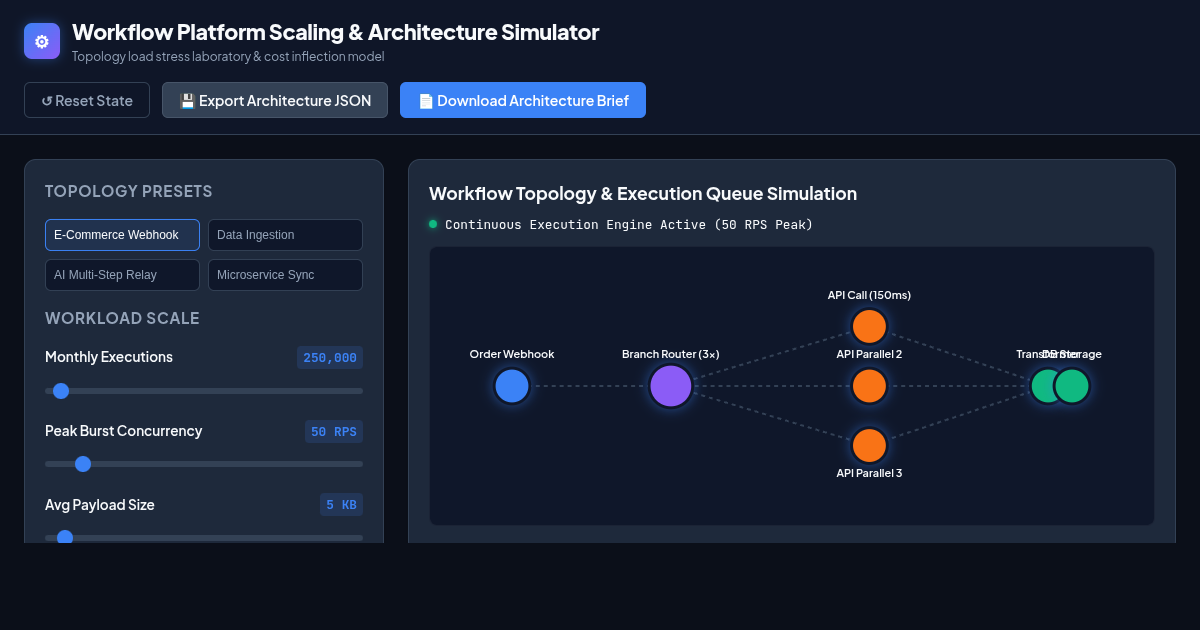The height and width of the screenshot is (630, 1200).
Task: Click the Avg Payload Size label
Action: 100,505
